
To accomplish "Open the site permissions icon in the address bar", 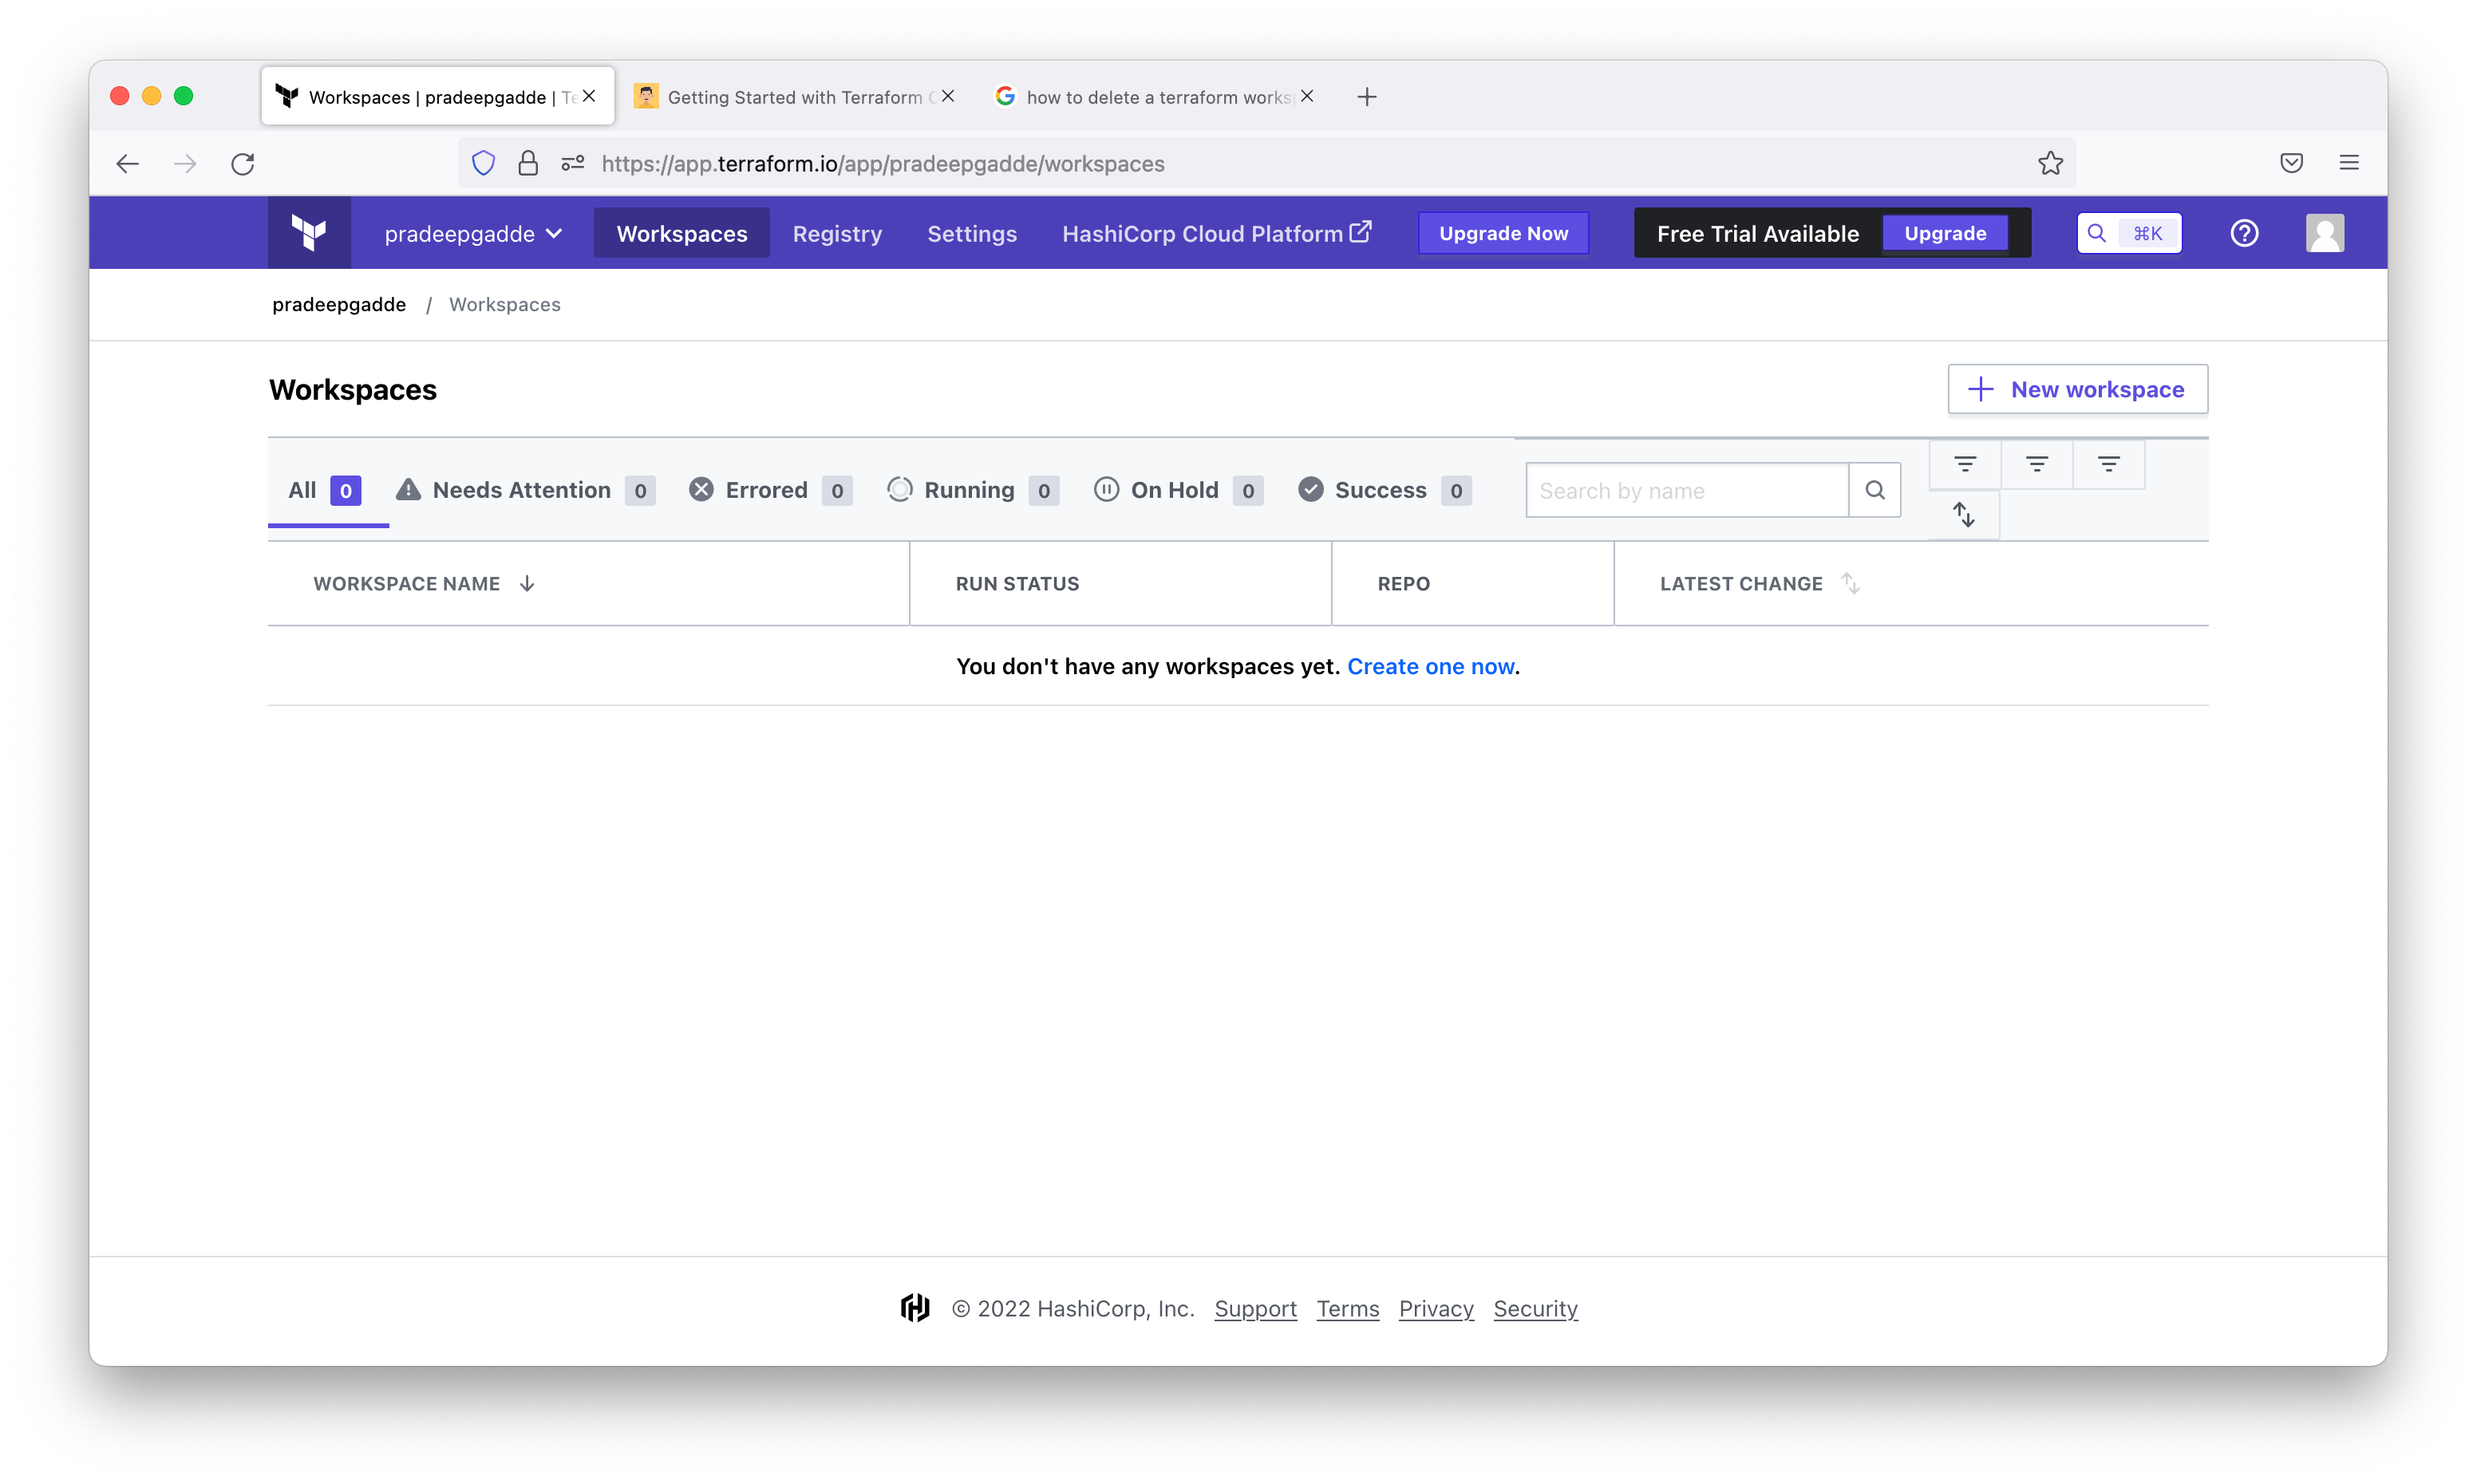I will click(573, 163).
